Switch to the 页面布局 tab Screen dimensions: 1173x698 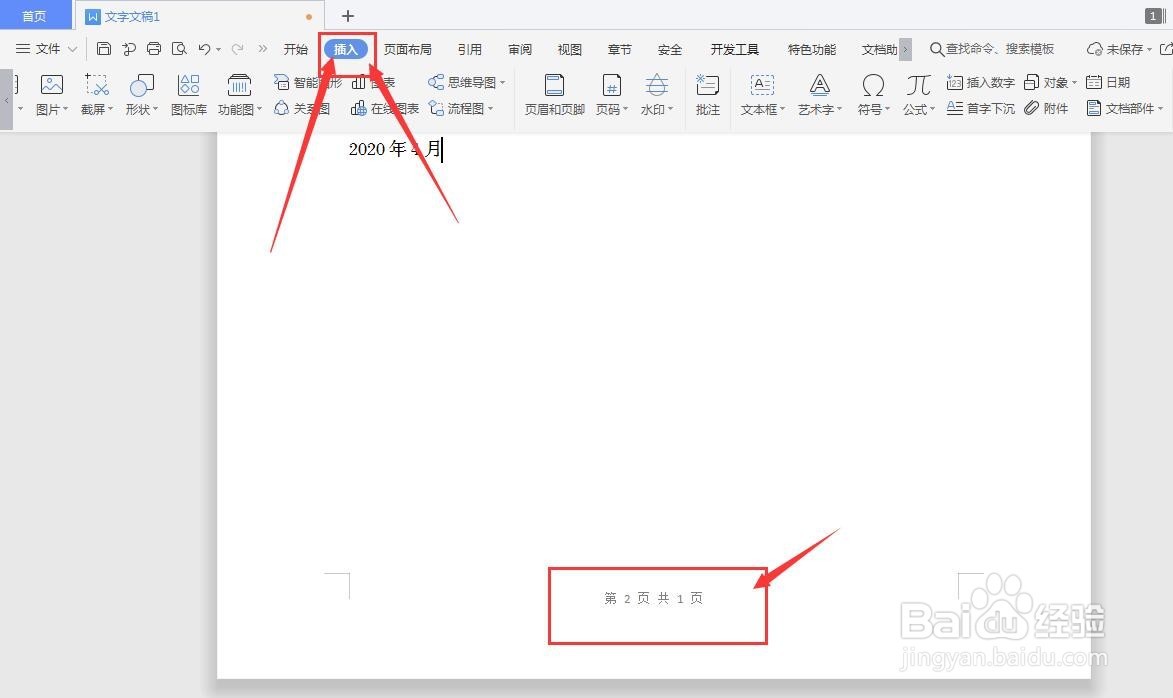(408, 49)
